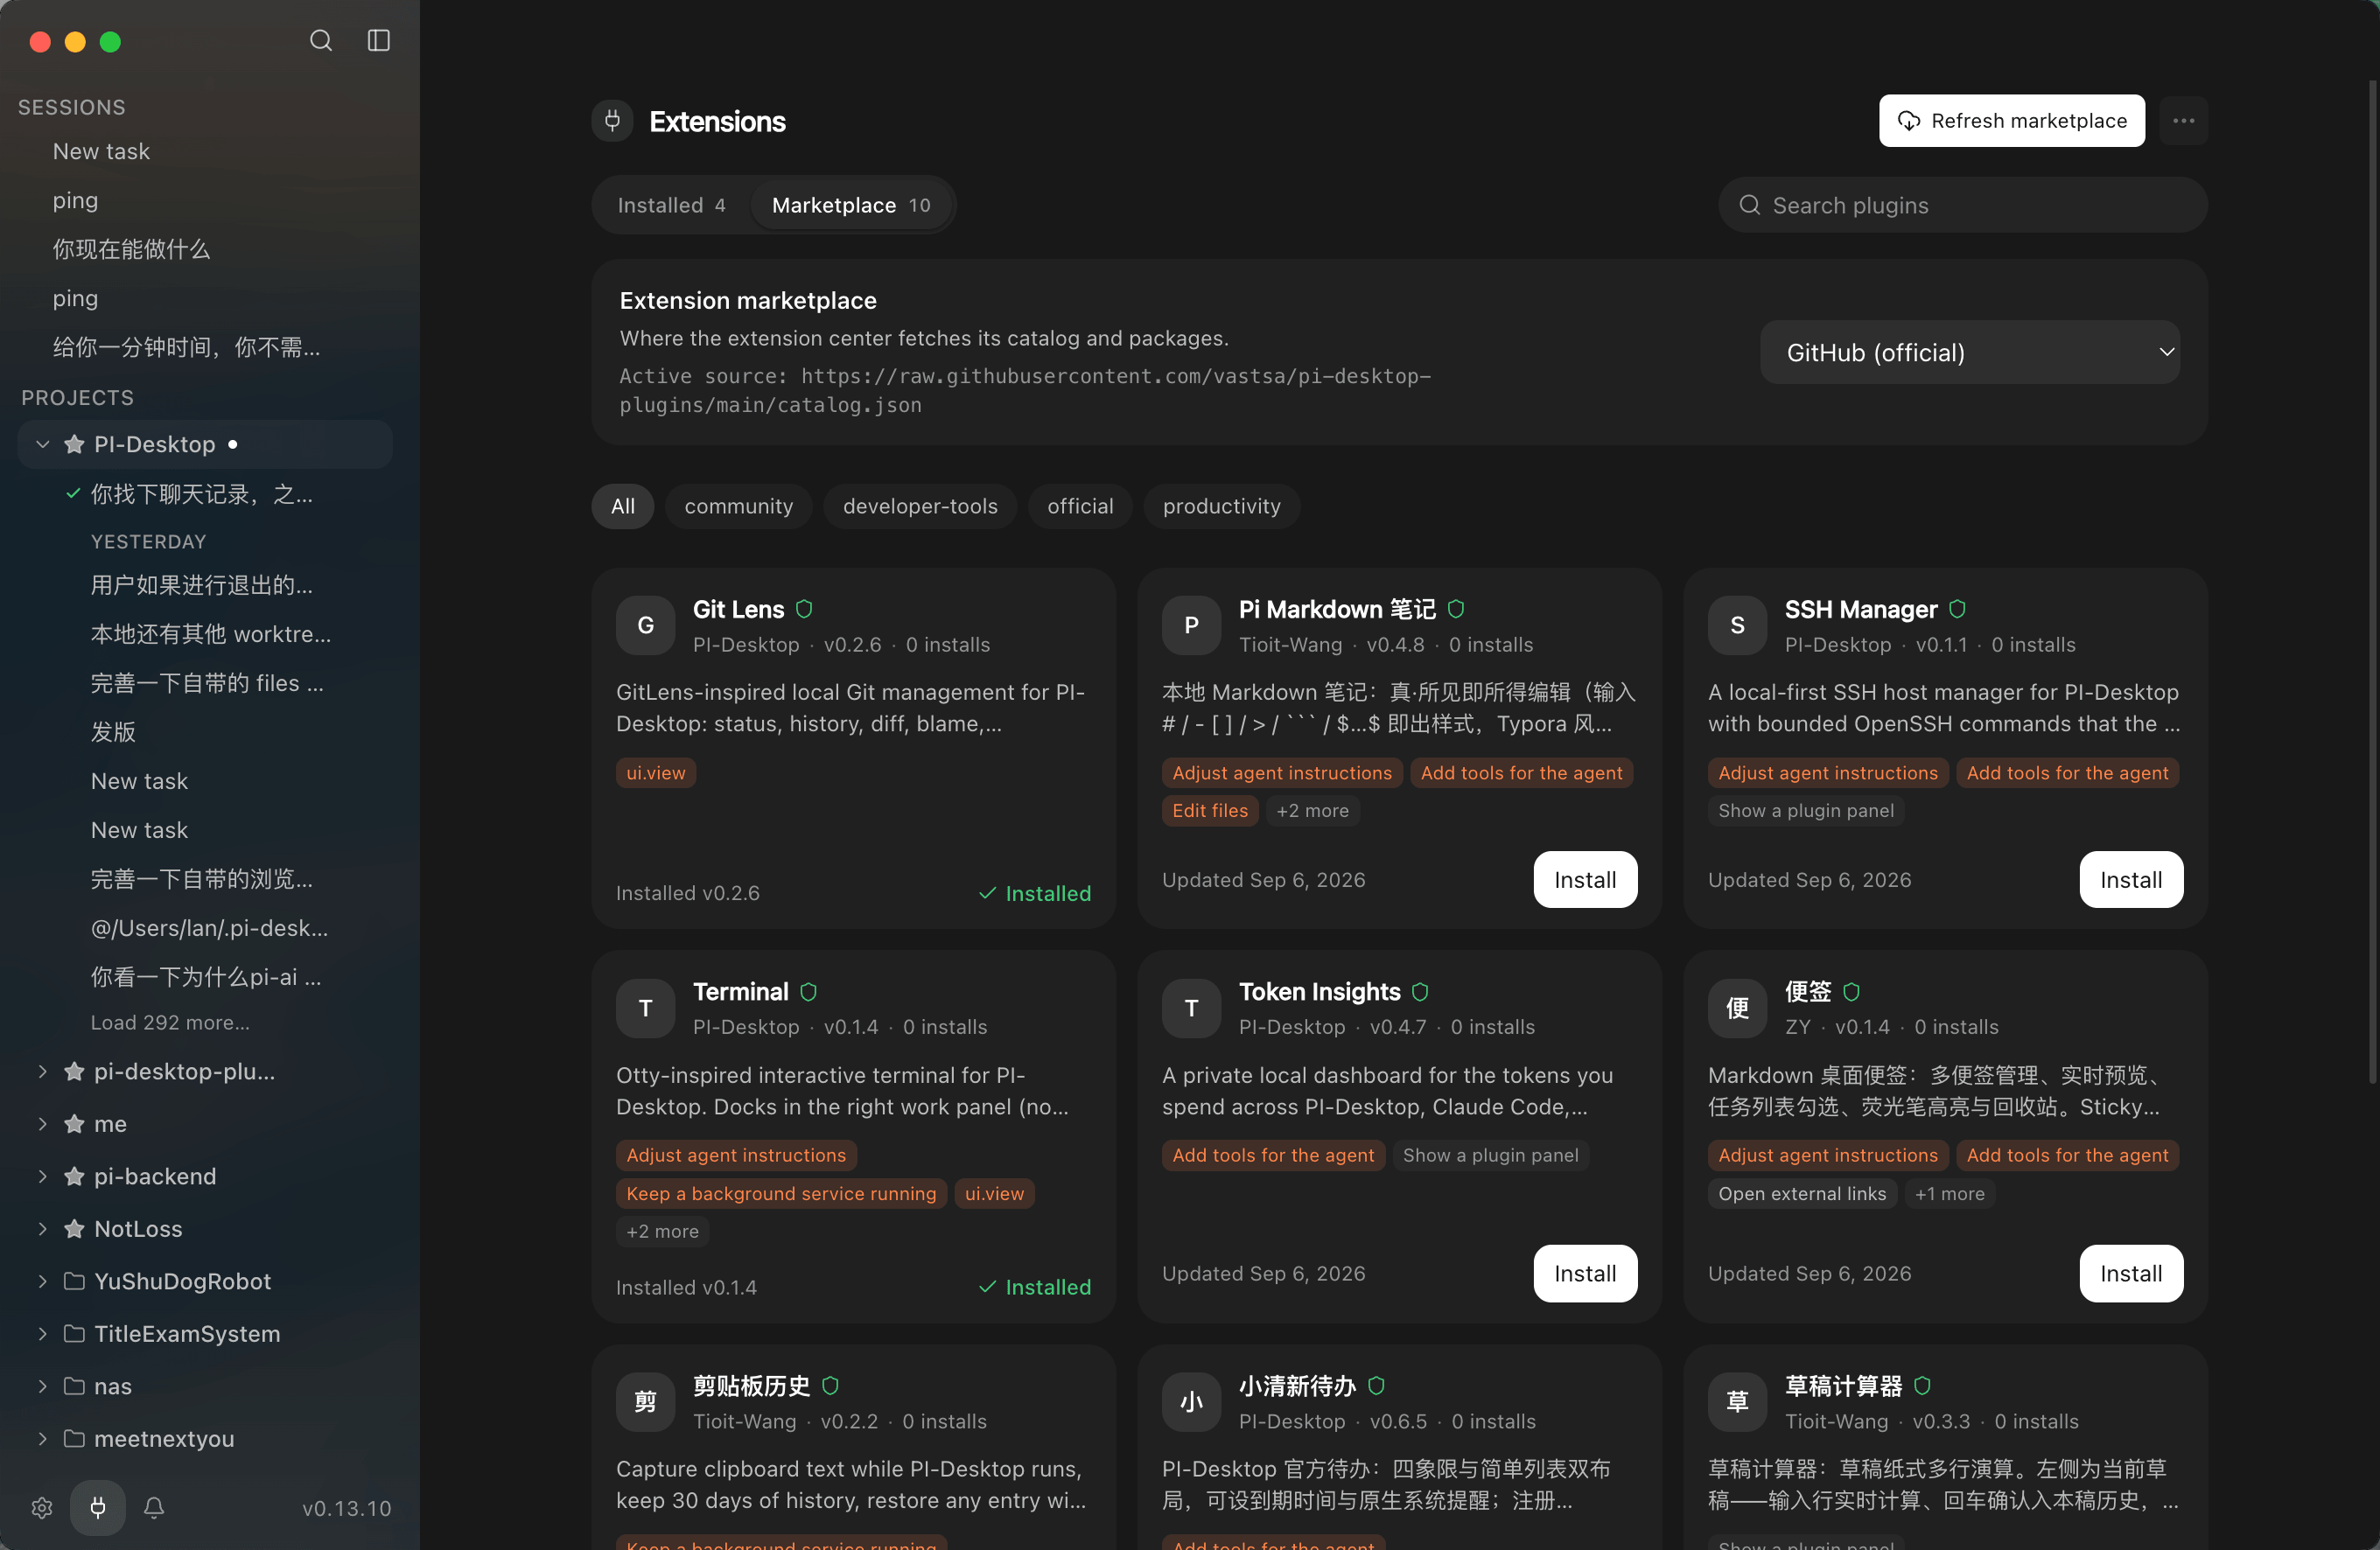Toggle the sidebar panel icon
The width and height of the screenshot is (2380, 1550).
378,41
